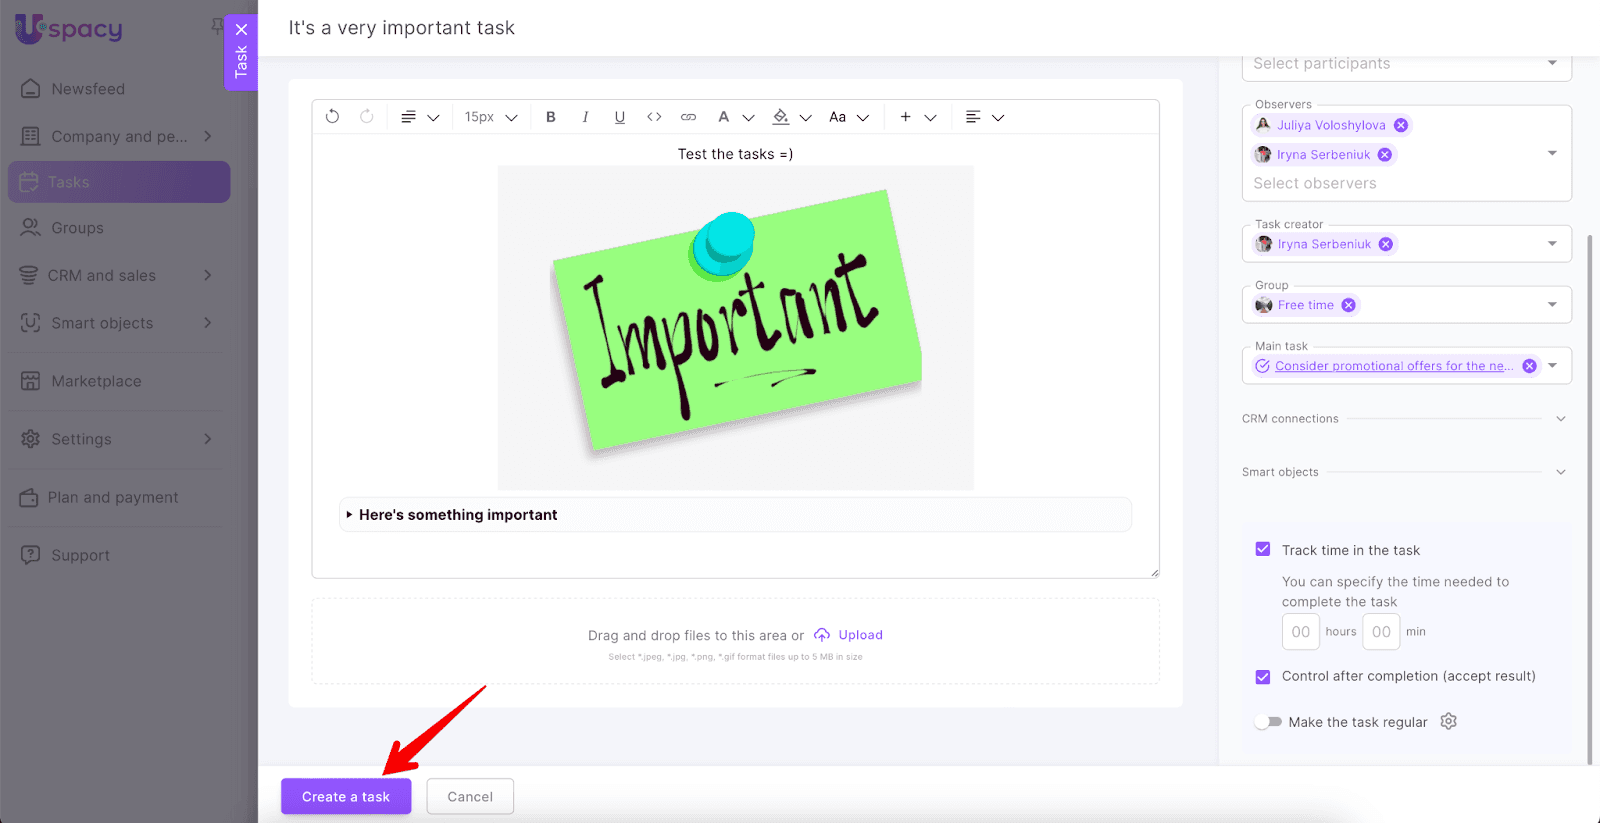The height and width of the screenshot is (823, 1600).
Task: Uncheck Track time in the task
Action: [x=1263, y=550]
